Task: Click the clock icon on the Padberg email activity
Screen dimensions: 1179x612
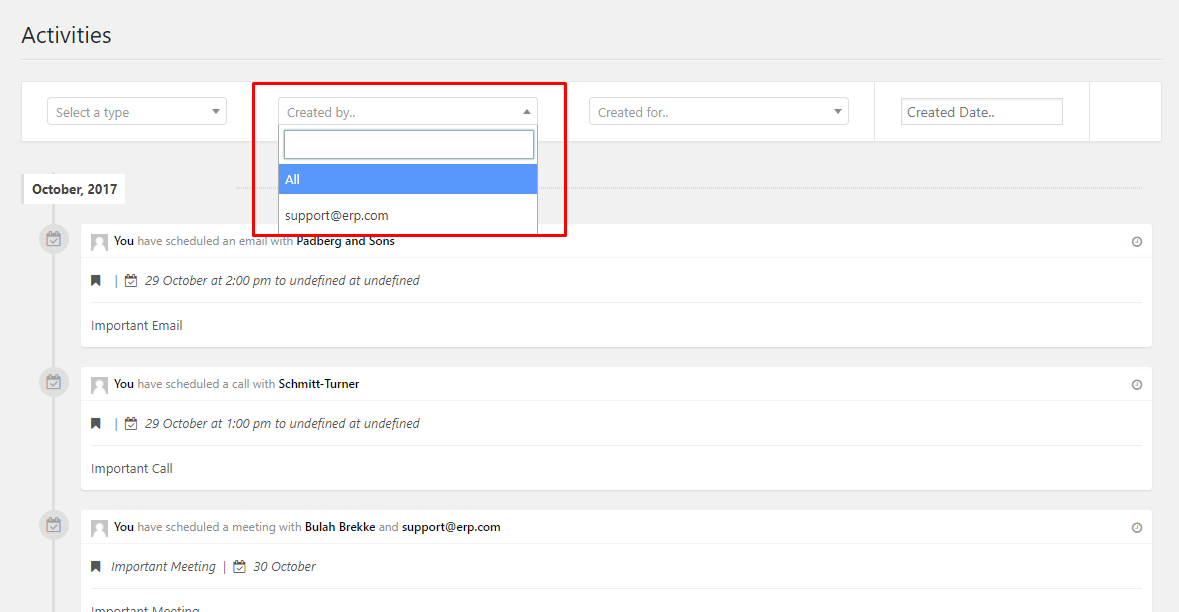Action: tap(1136, 242)
